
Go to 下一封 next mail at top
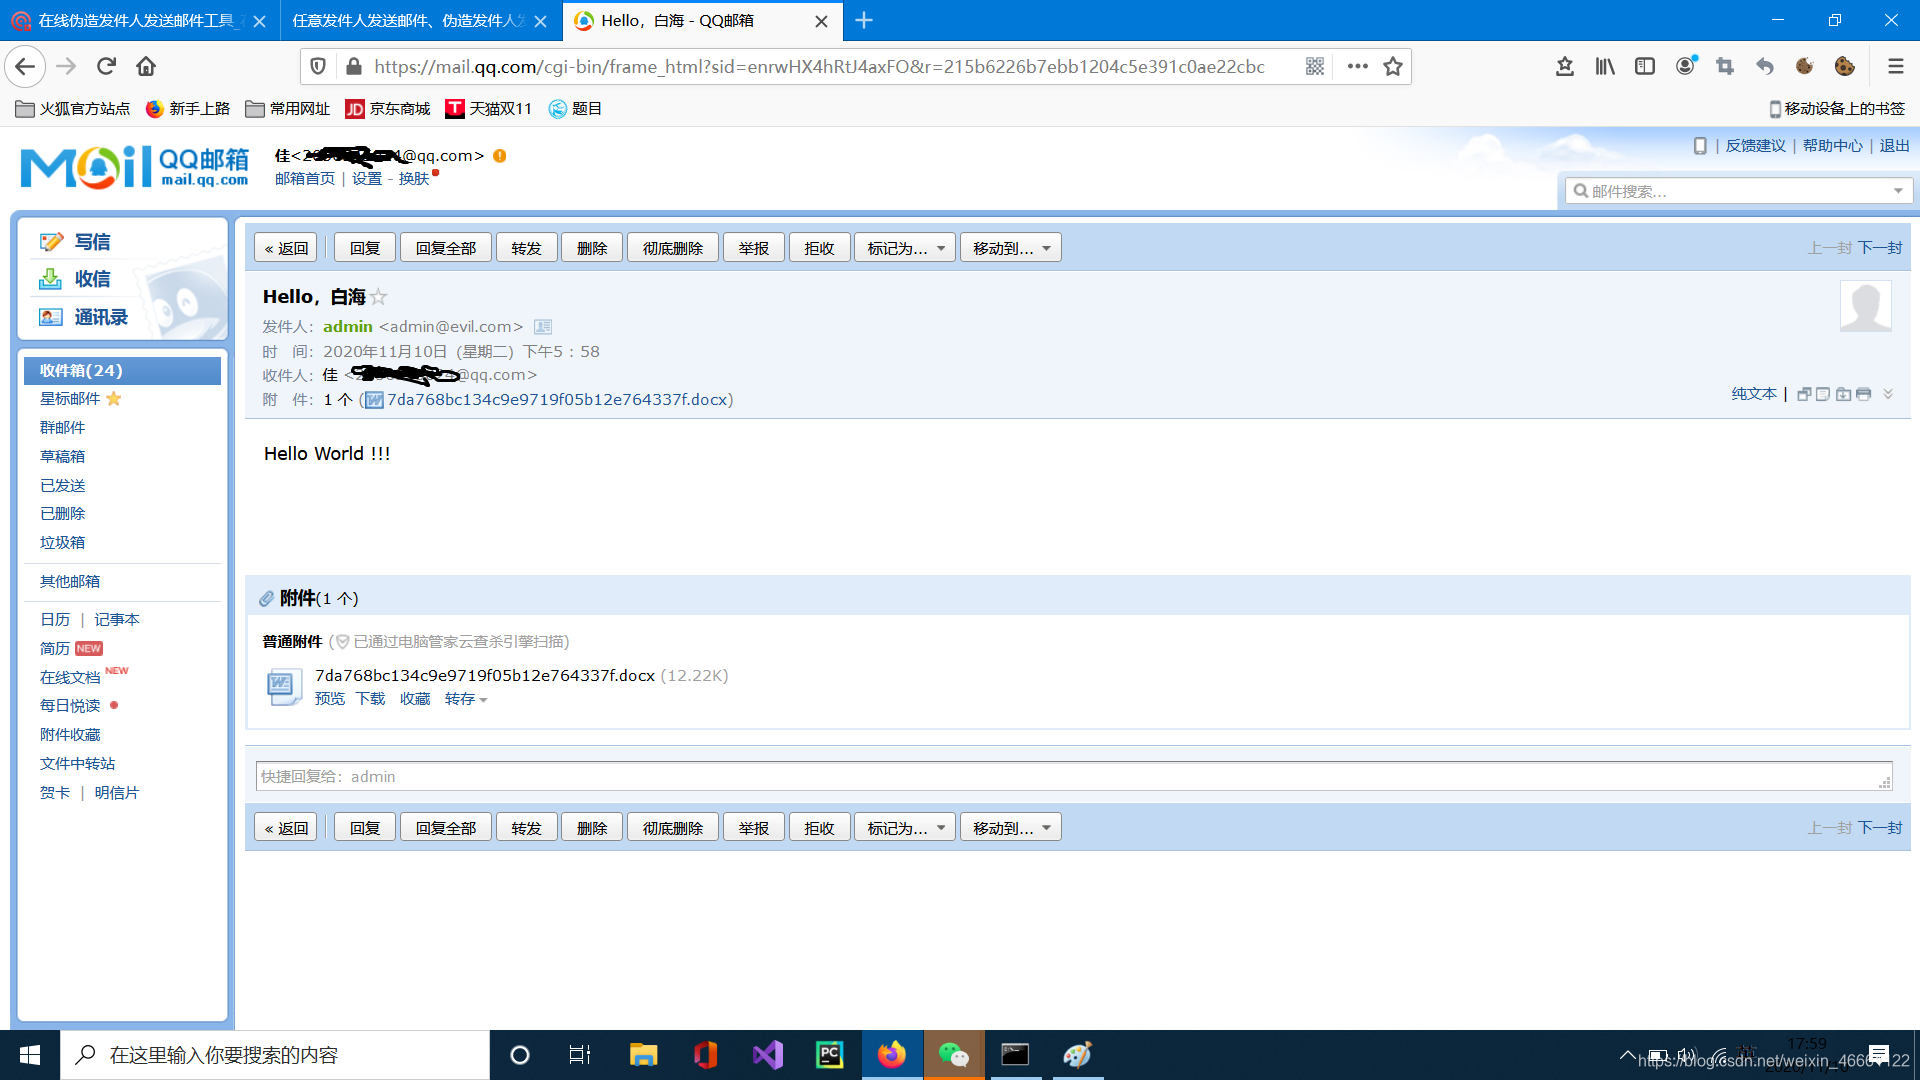1880,248
